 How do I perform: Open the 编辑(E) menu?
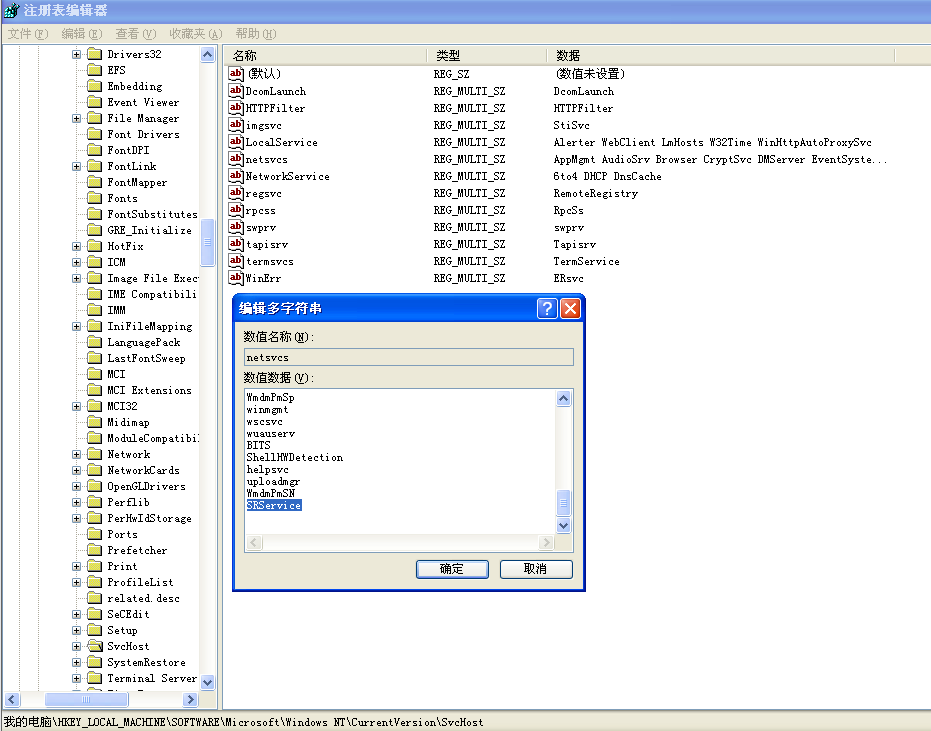pos(81,34)
